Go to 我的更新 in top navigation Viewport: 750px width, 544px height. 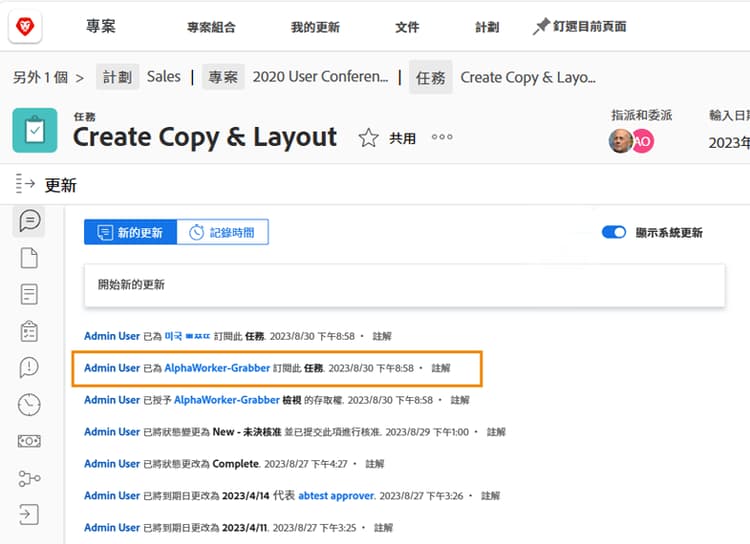click(315, 27)
